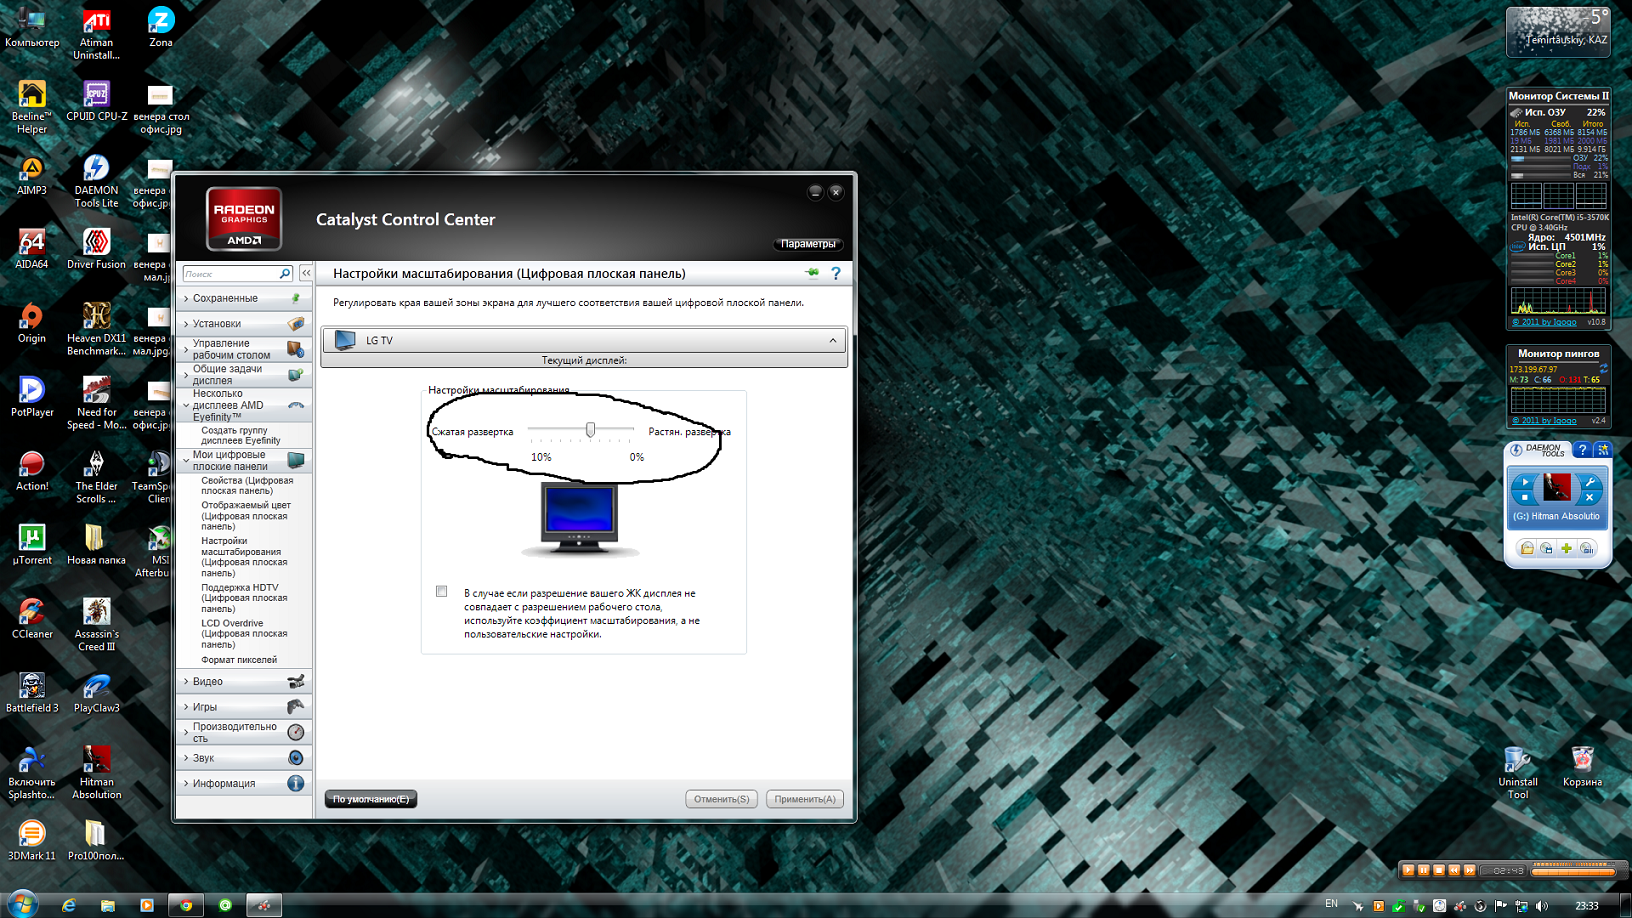Click the Windows Start orb
1632x918 pixels.
[21, 904]
